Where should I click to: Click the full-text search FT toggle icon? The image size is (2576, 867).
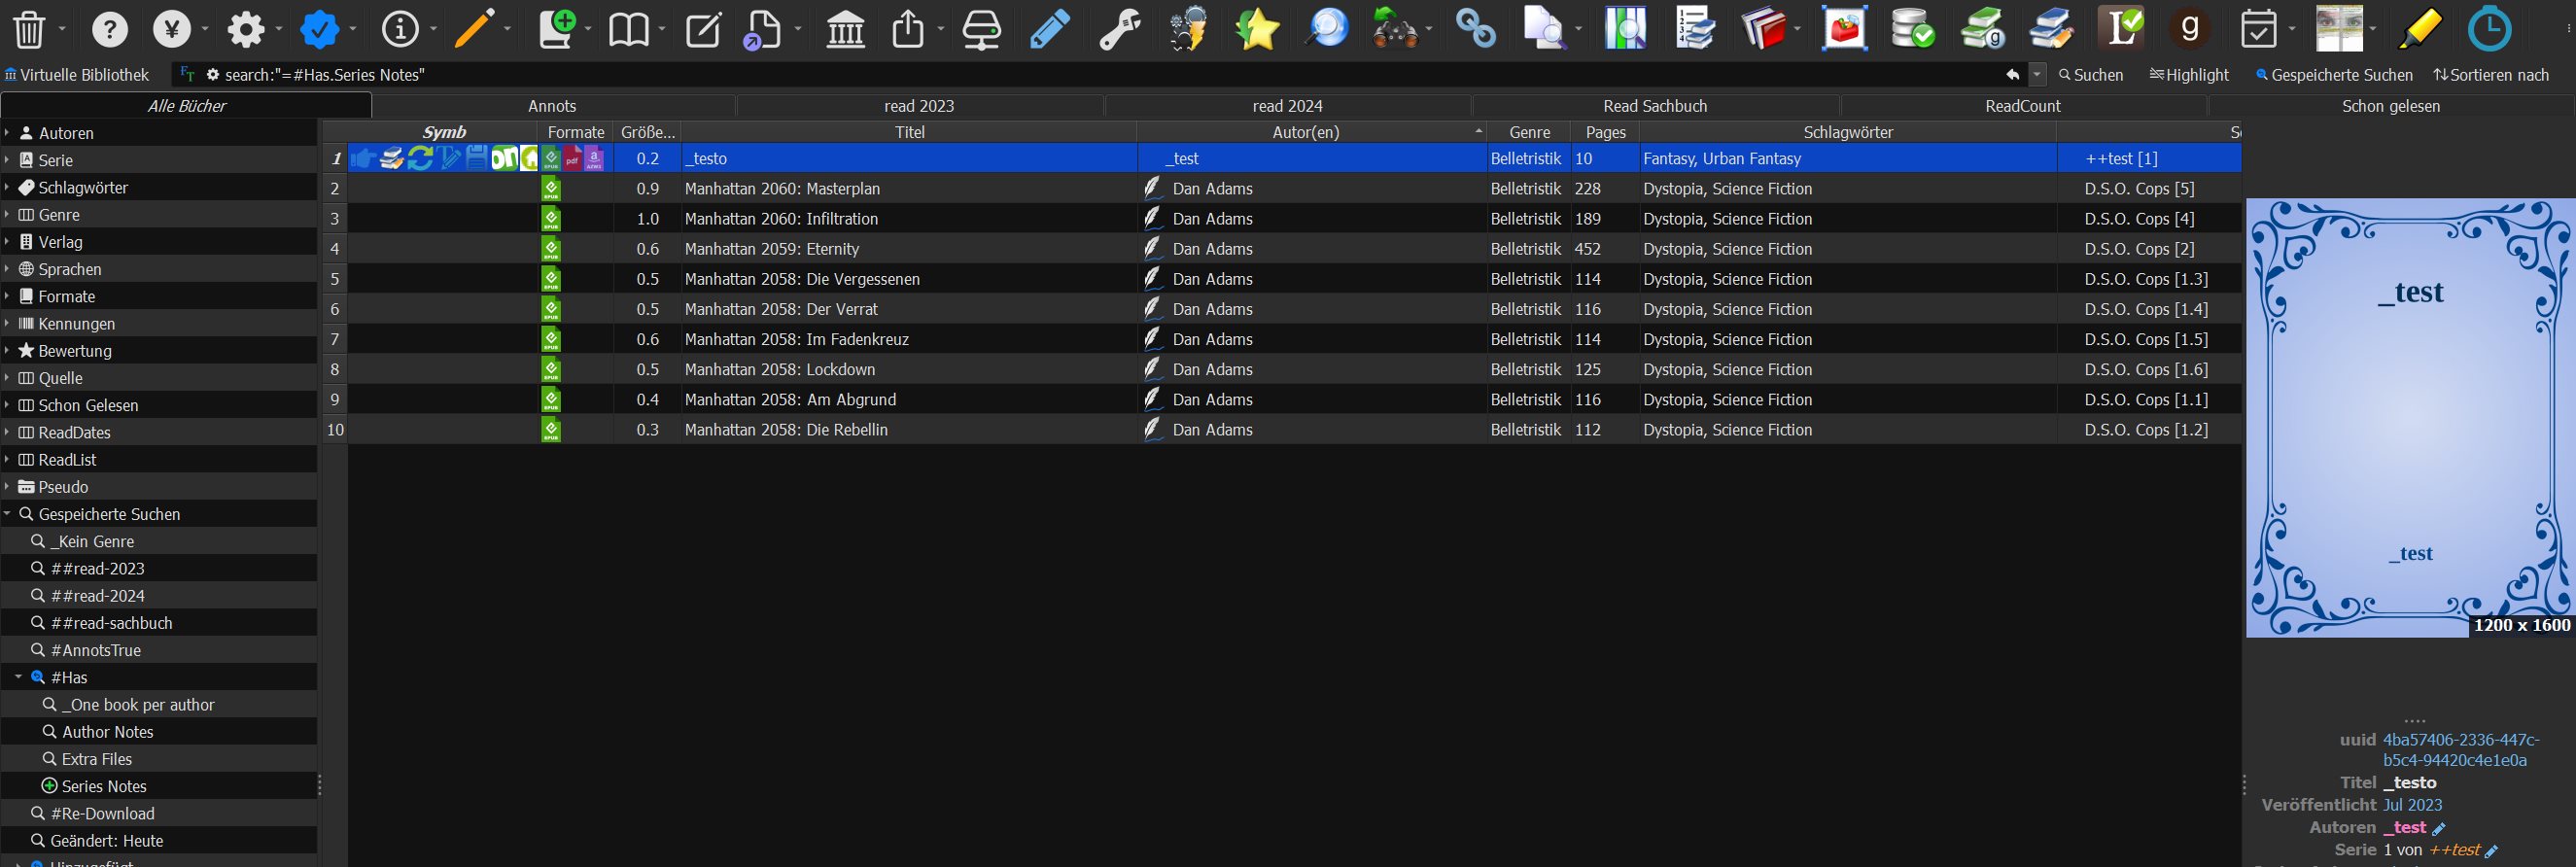point(187,75)
